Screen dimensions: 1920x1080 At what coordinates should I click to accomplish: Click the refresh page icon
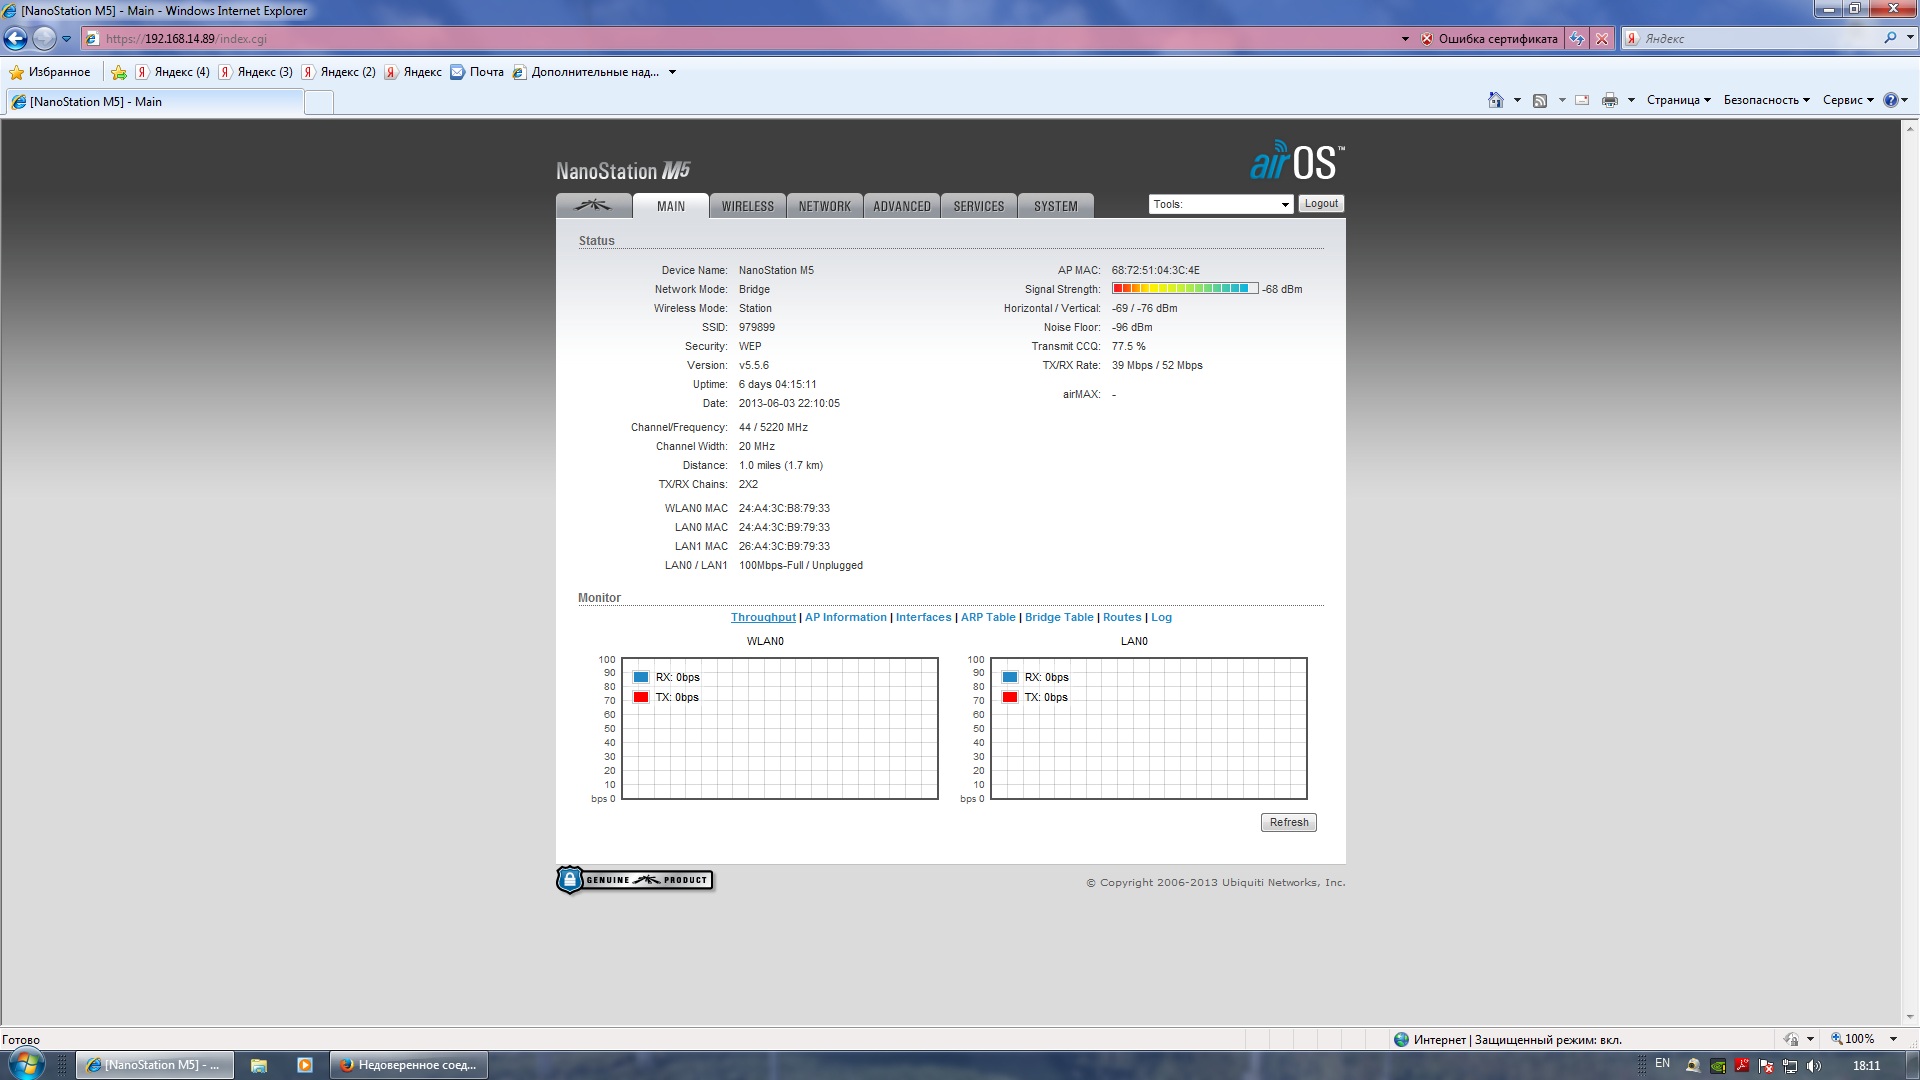[x=1577, y=39]
